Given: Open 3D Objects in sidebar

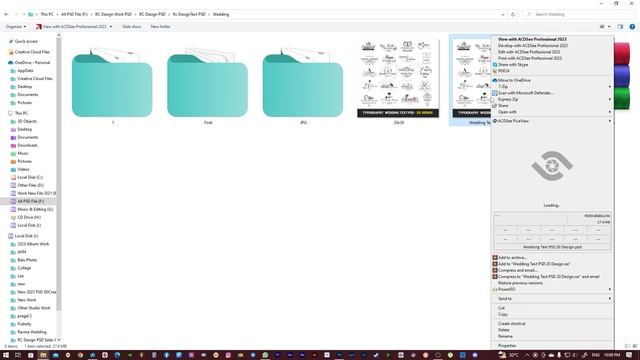Looking at the screenshot, I should (27, 121).
